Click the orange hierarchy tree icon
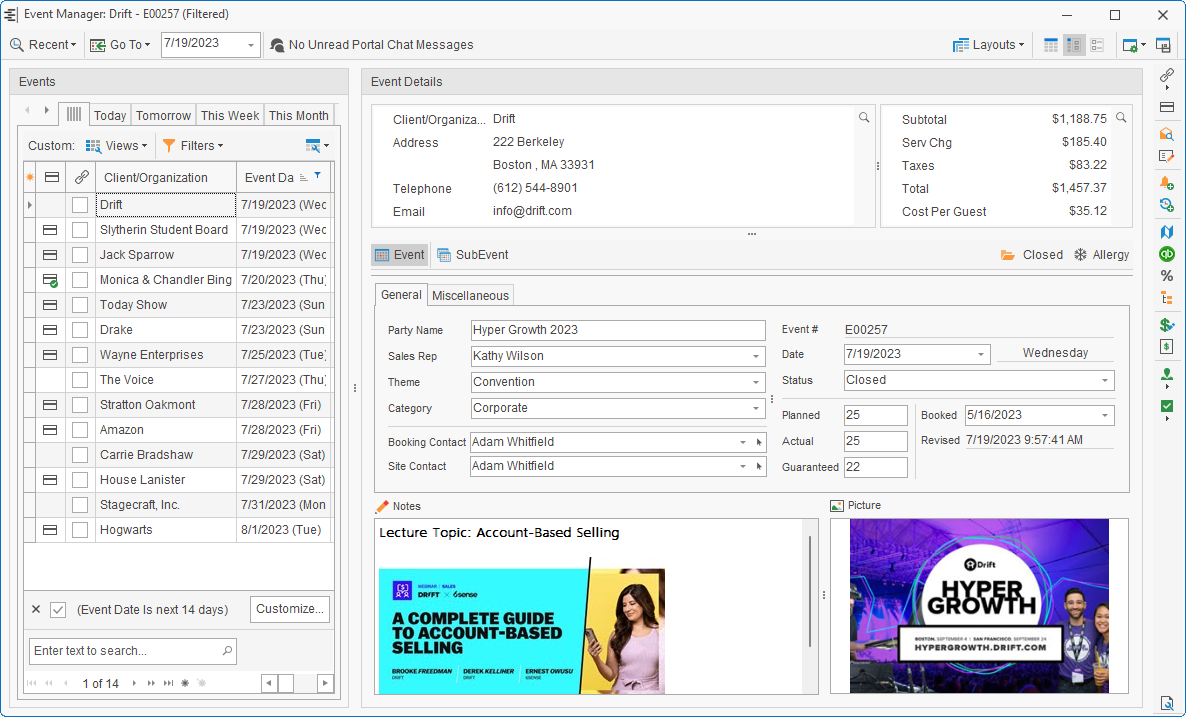 click(1167, 299)
